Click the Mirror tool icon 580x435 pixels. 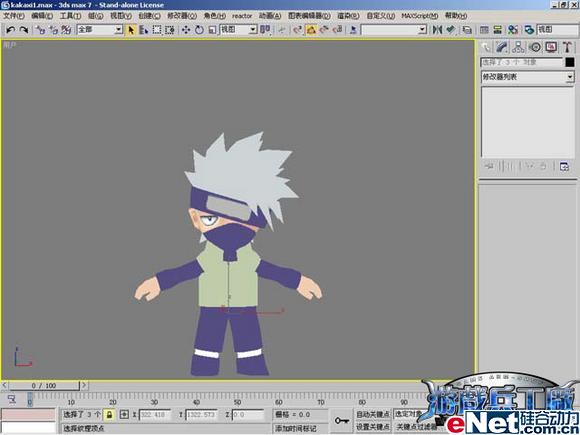(x=437, y=30)
